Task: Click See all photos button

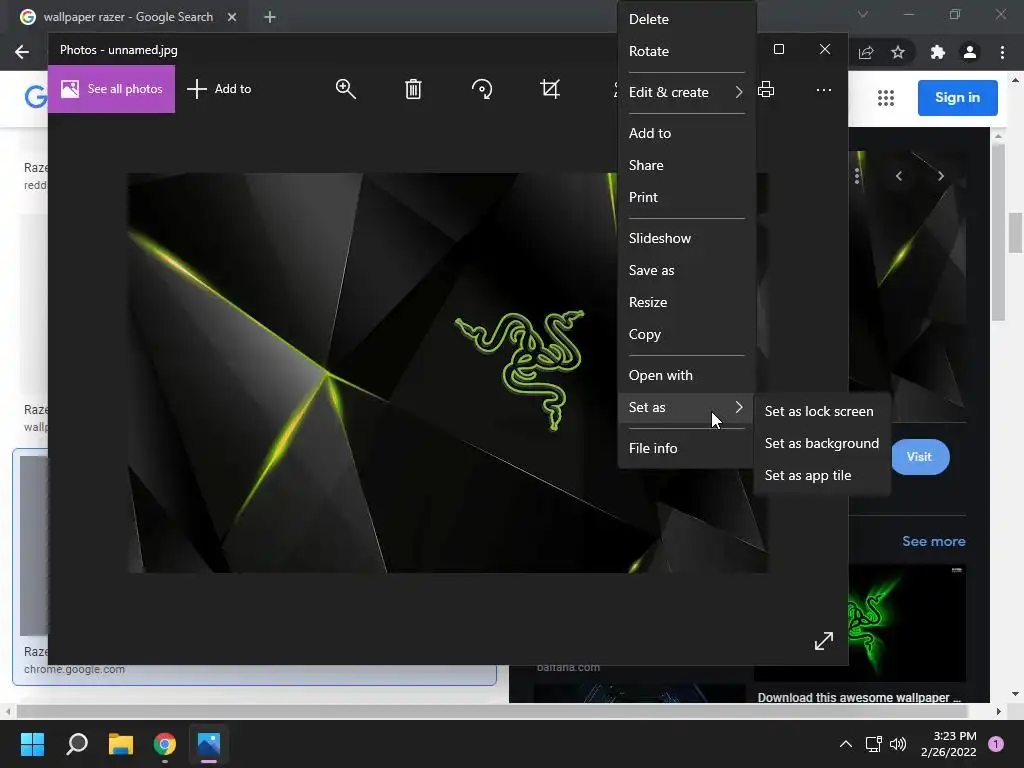Action: (112, 89)
